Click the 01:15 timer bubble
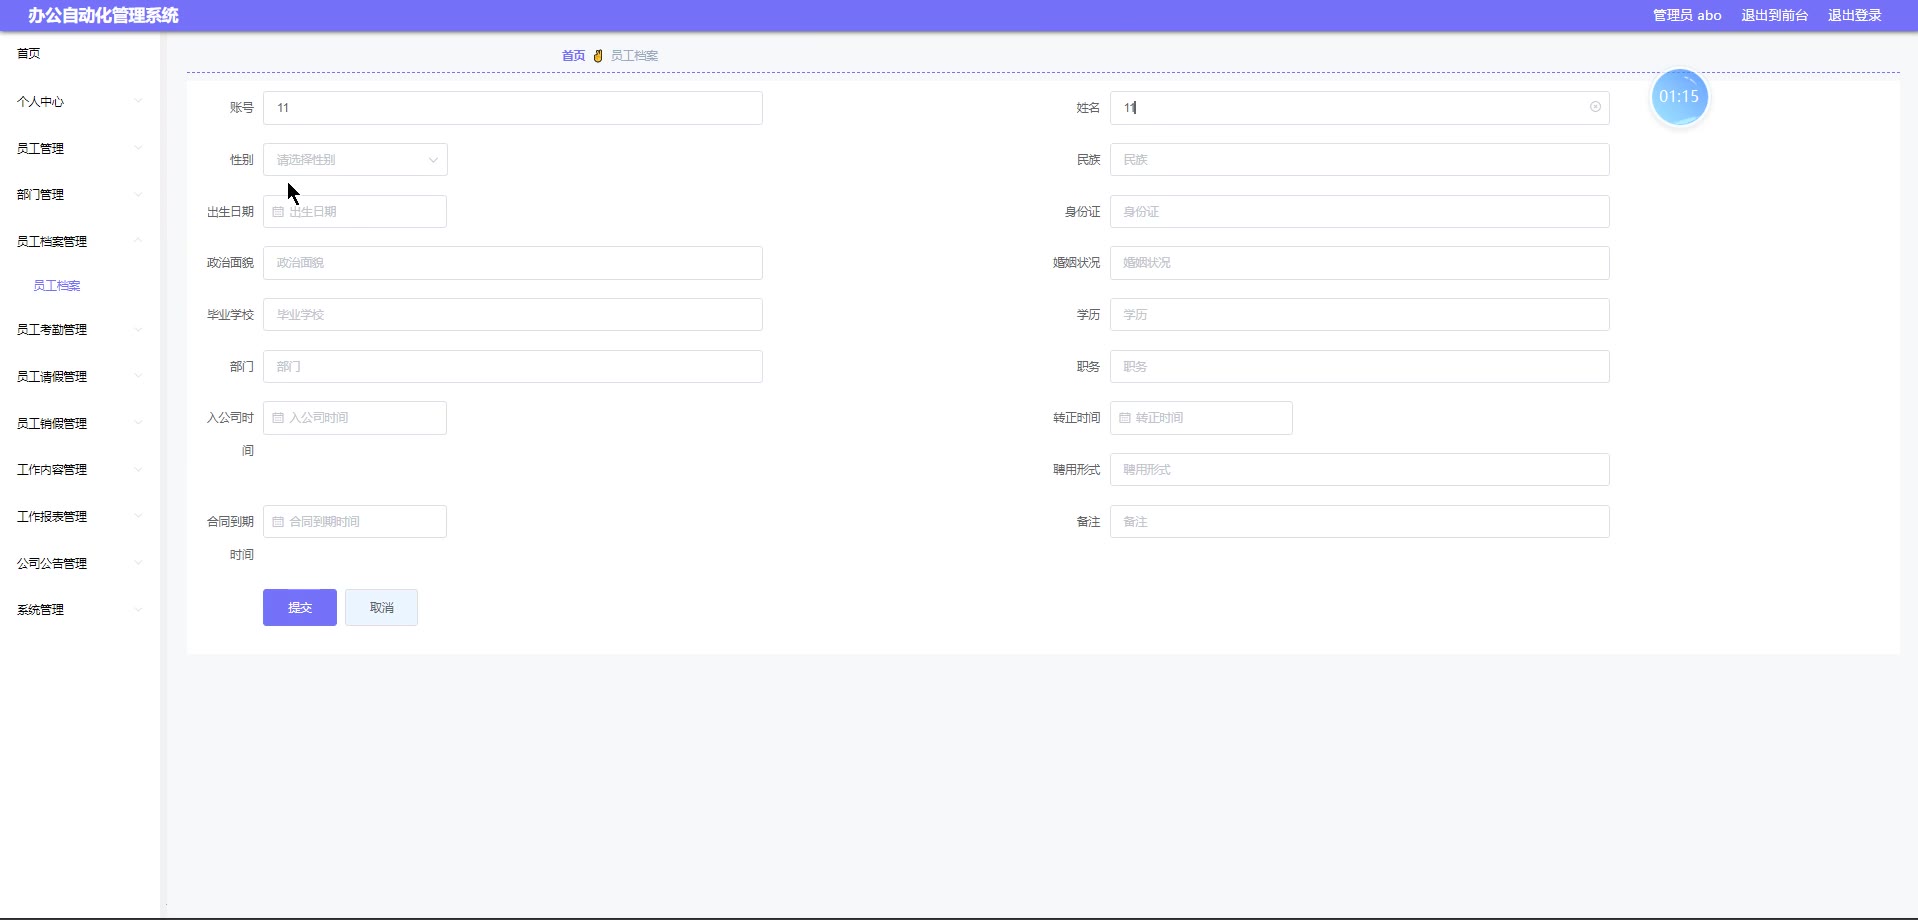The width and height of the screenshot is (1918, 920). pos(1679,97)
